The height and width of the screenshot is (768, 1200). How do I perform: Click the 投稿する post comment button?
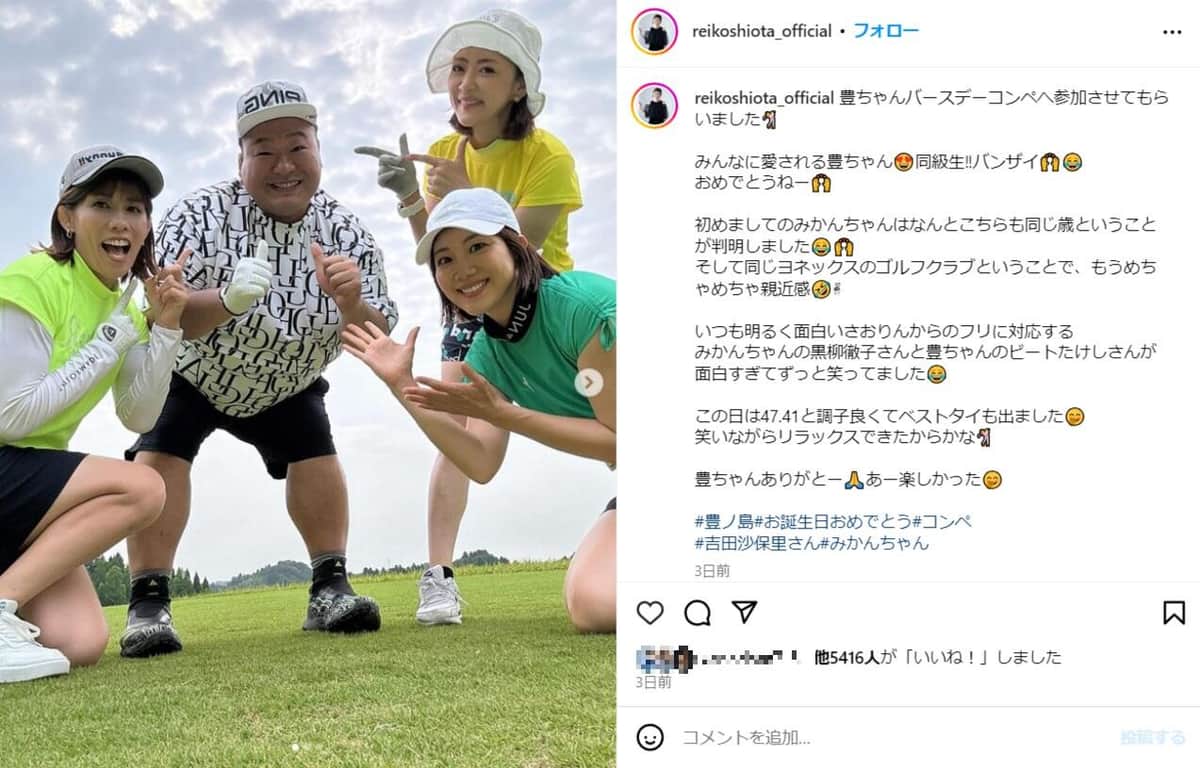coord(1152,738)
